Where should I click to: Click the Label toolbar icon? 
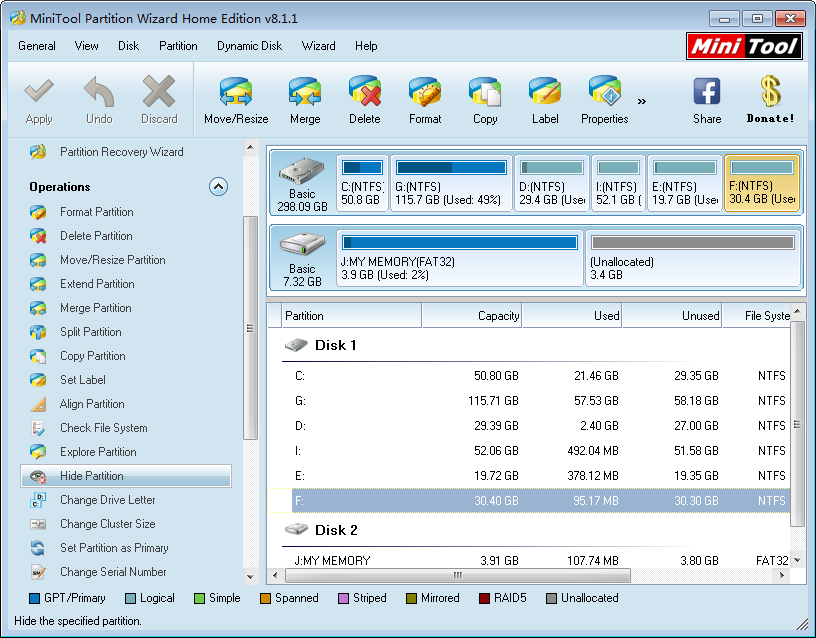pyautogui.click(x=545, y=91)
